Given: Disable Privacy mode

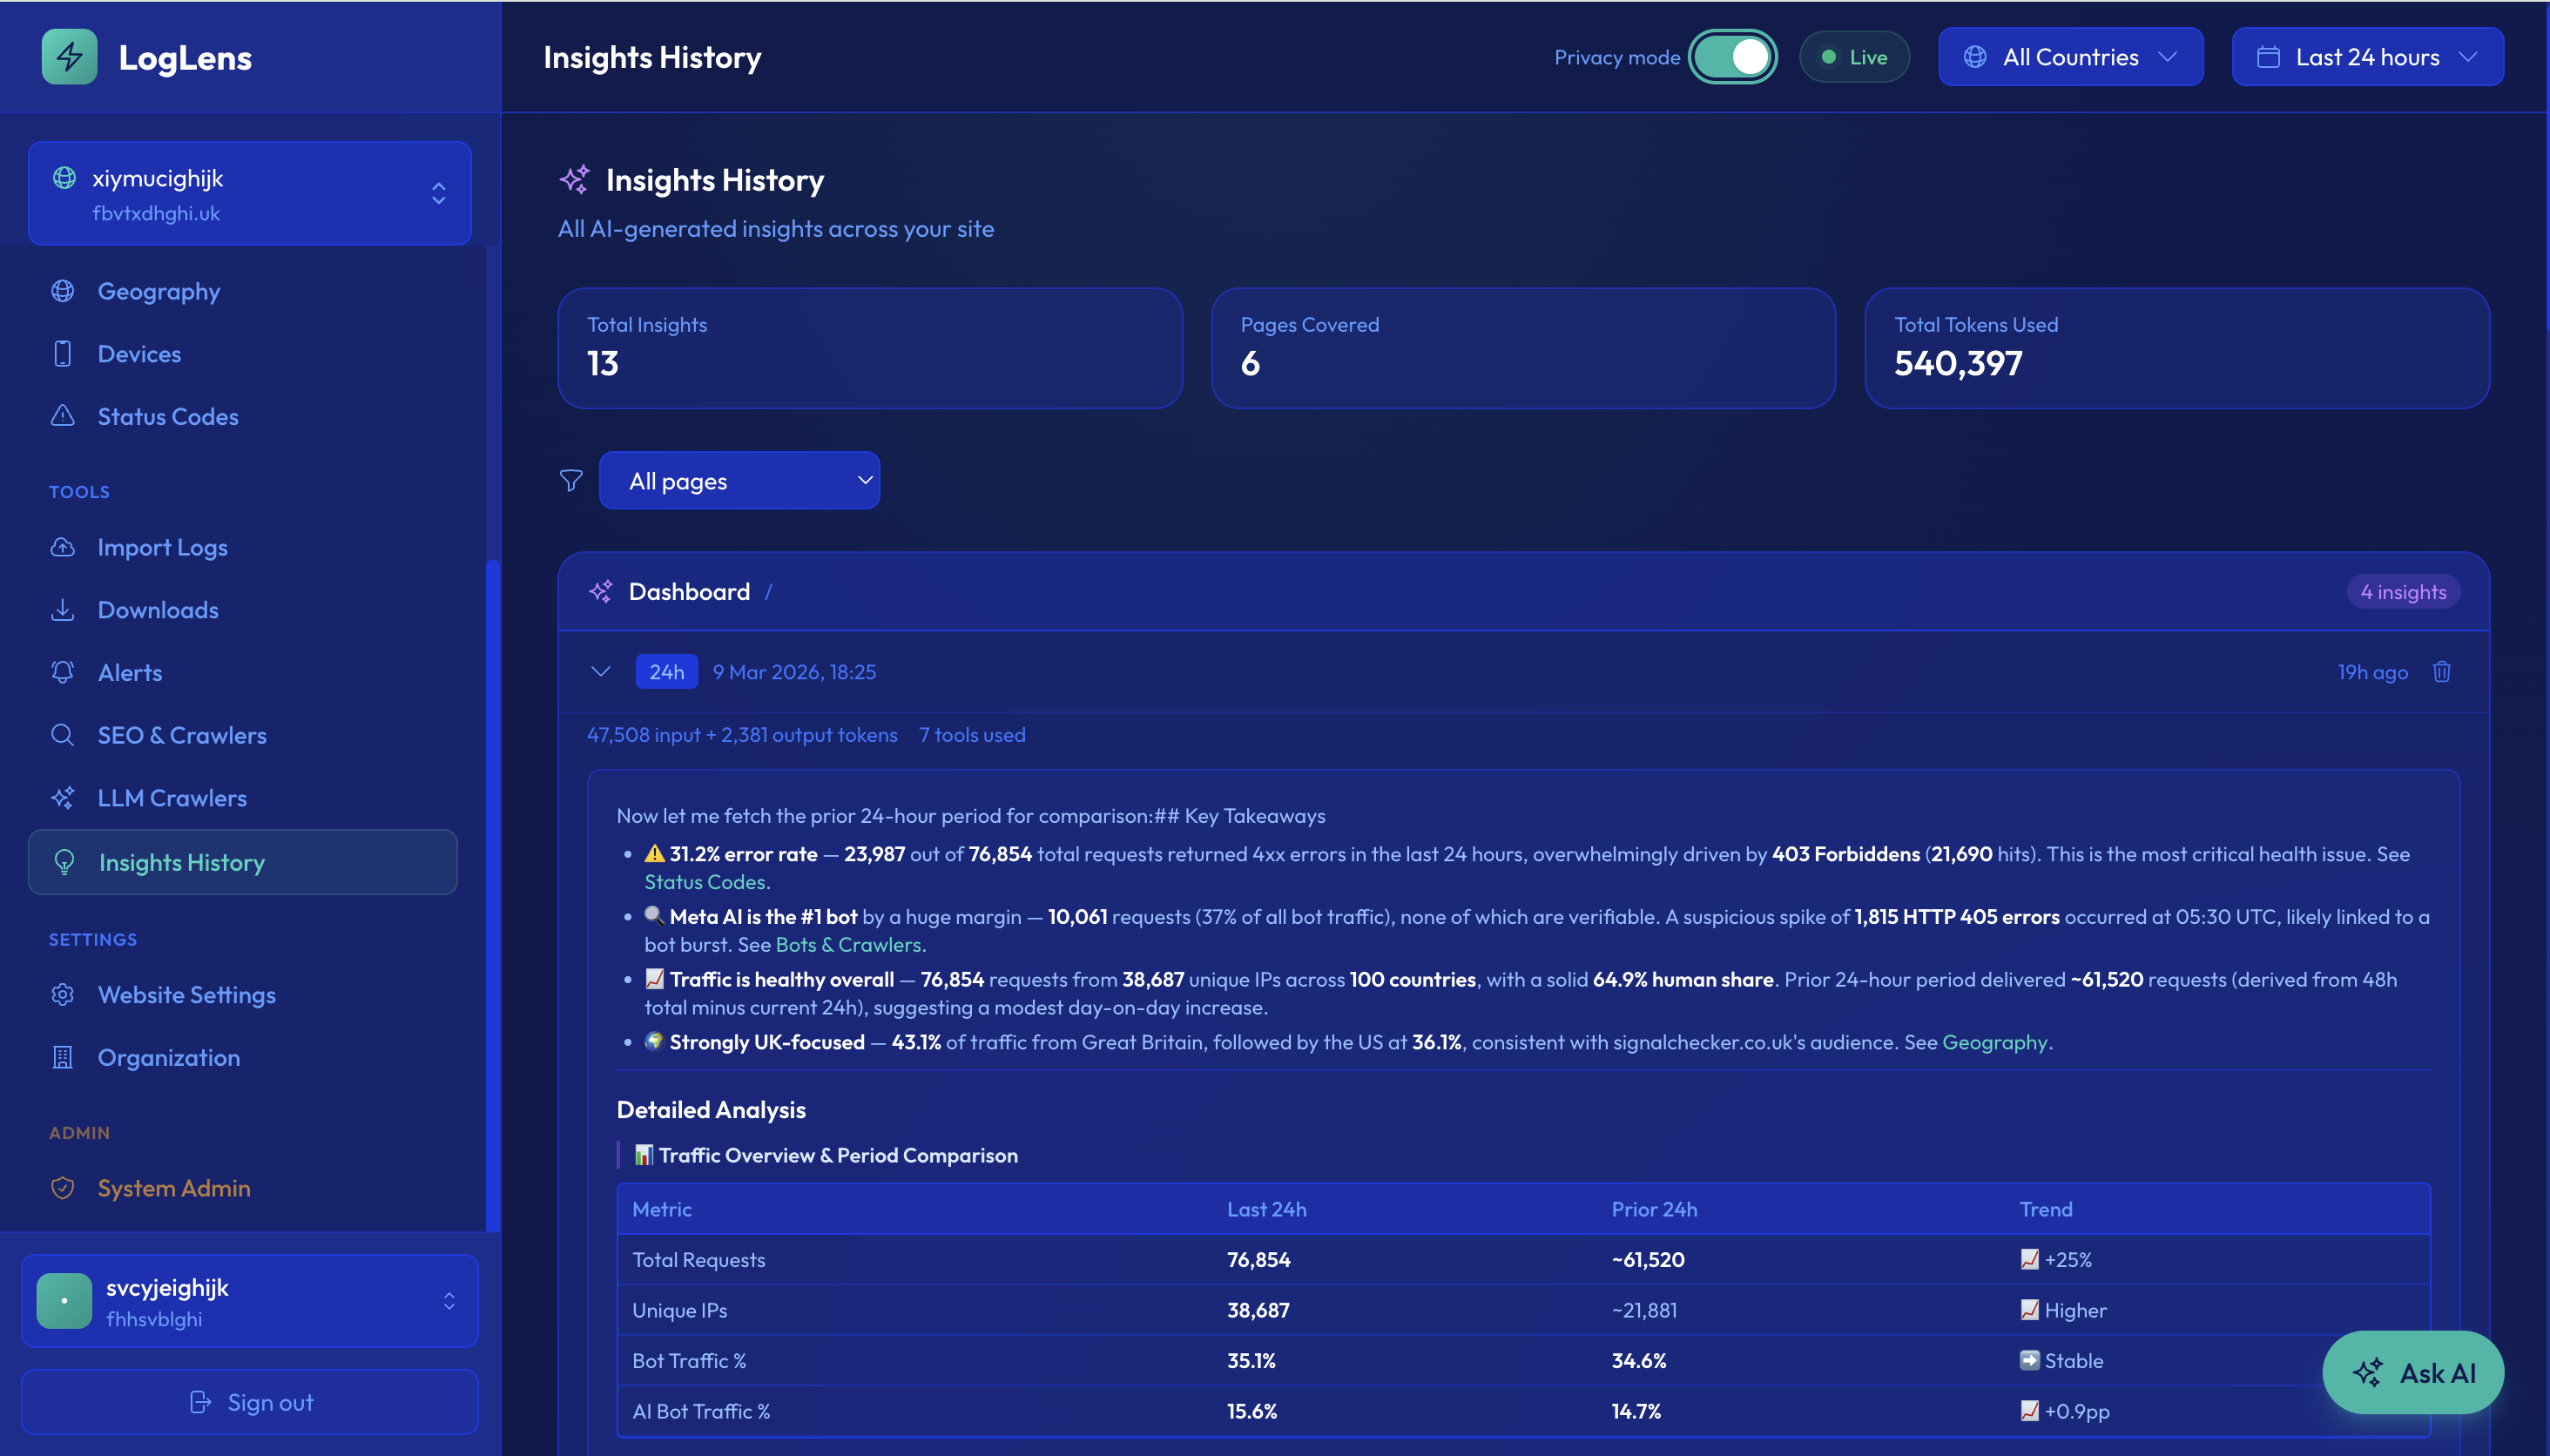Looking at the screenshot, I should (x=1732, y=57).
